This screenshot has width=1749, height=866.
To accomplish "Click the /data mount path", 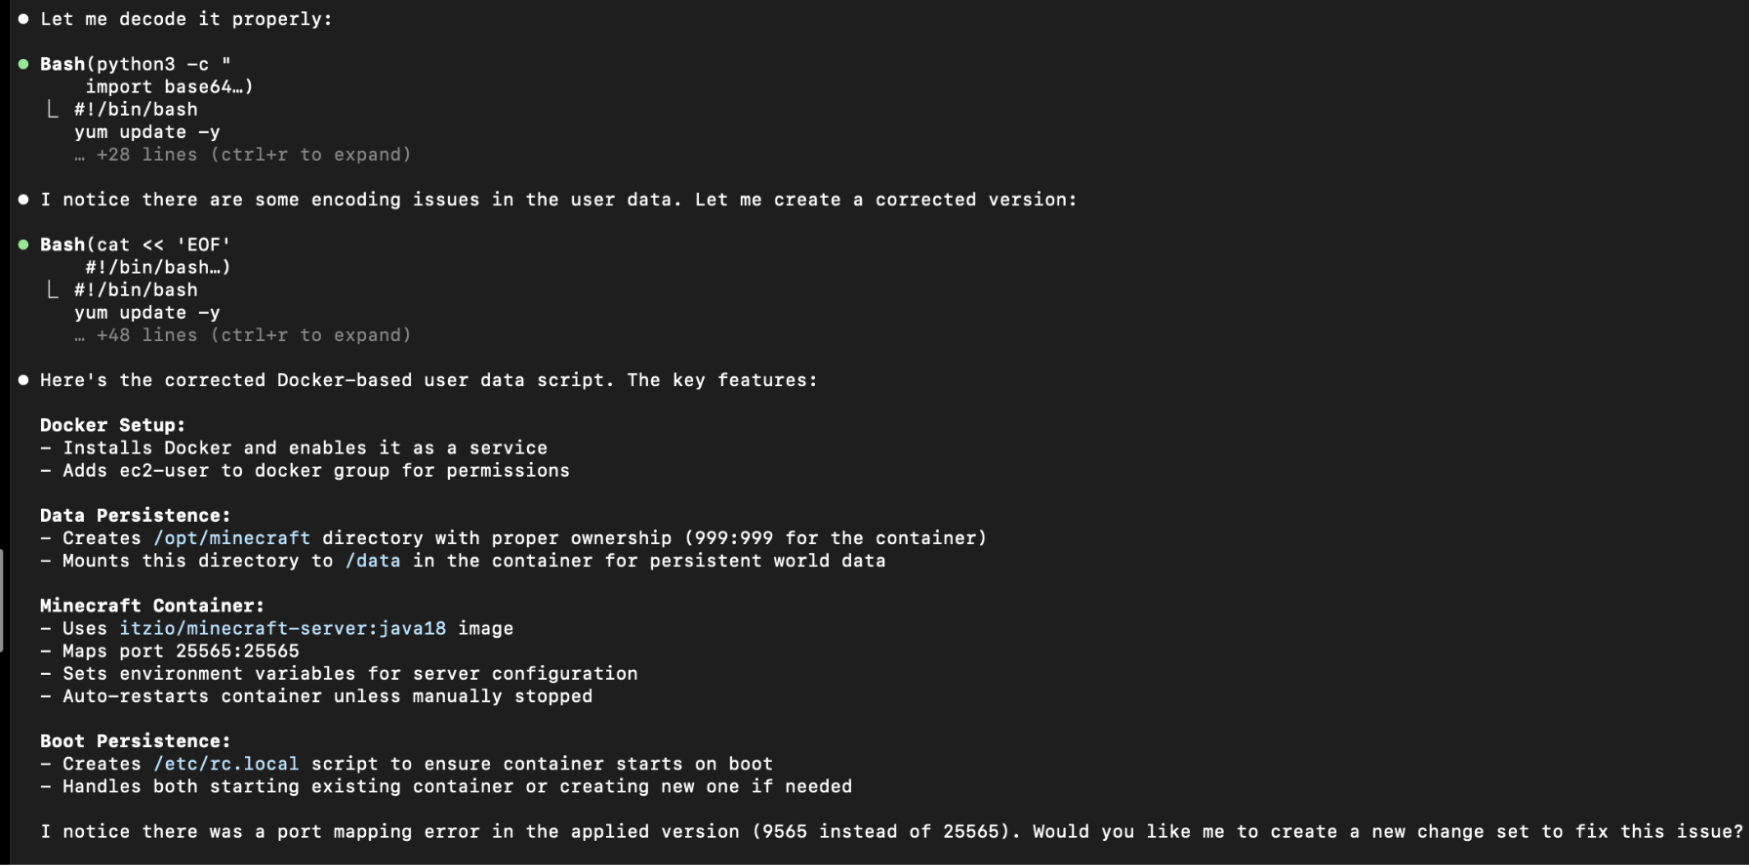I will [373, 561].
